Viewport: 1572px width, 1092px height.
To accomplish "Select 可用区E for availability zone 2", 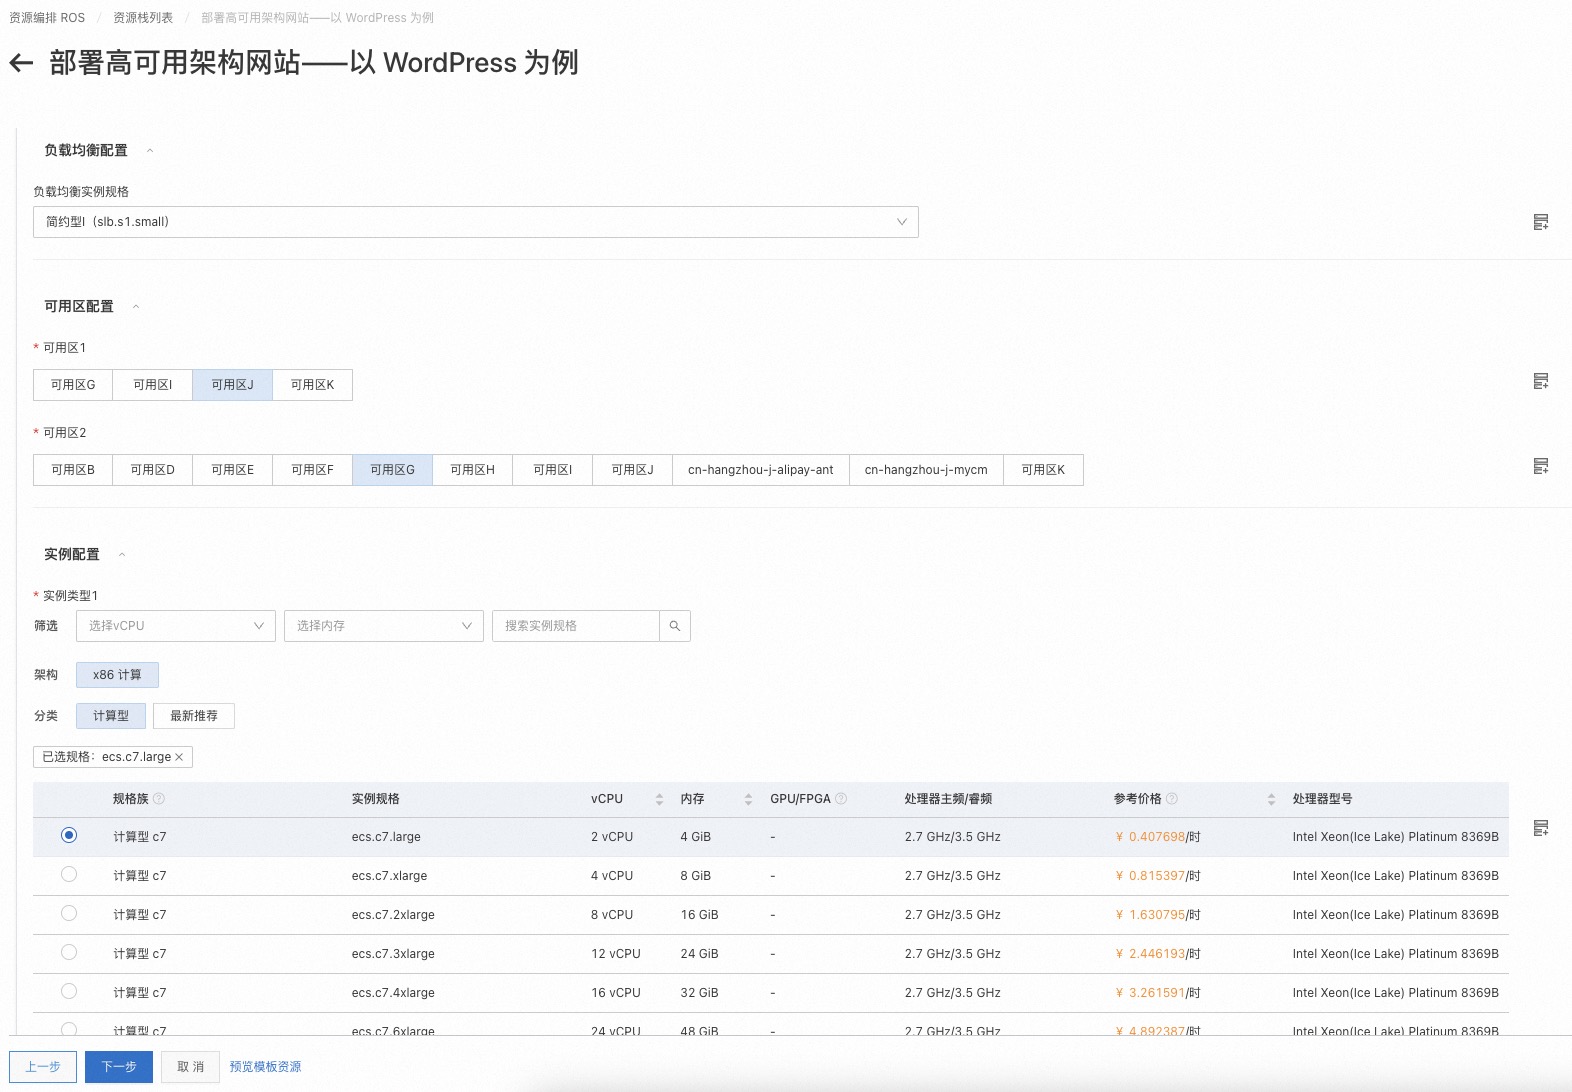I will pyautogui.click(x=233, y=470).
